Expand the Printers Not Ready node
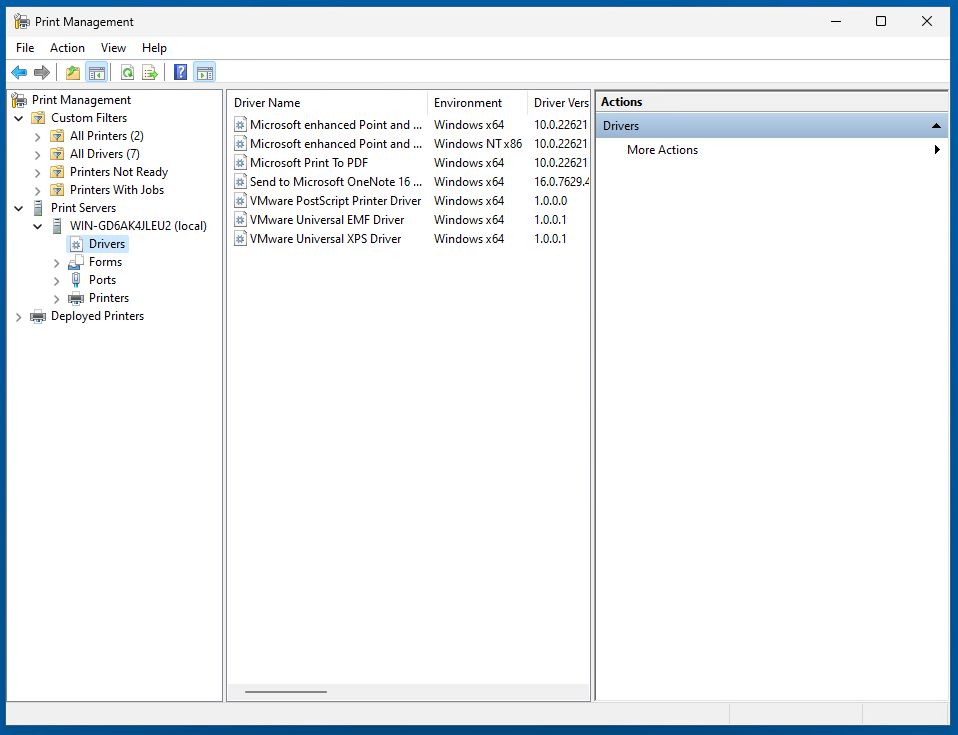Image resolution: width=958 pixels, height=735 pixels. coord(38,172)
